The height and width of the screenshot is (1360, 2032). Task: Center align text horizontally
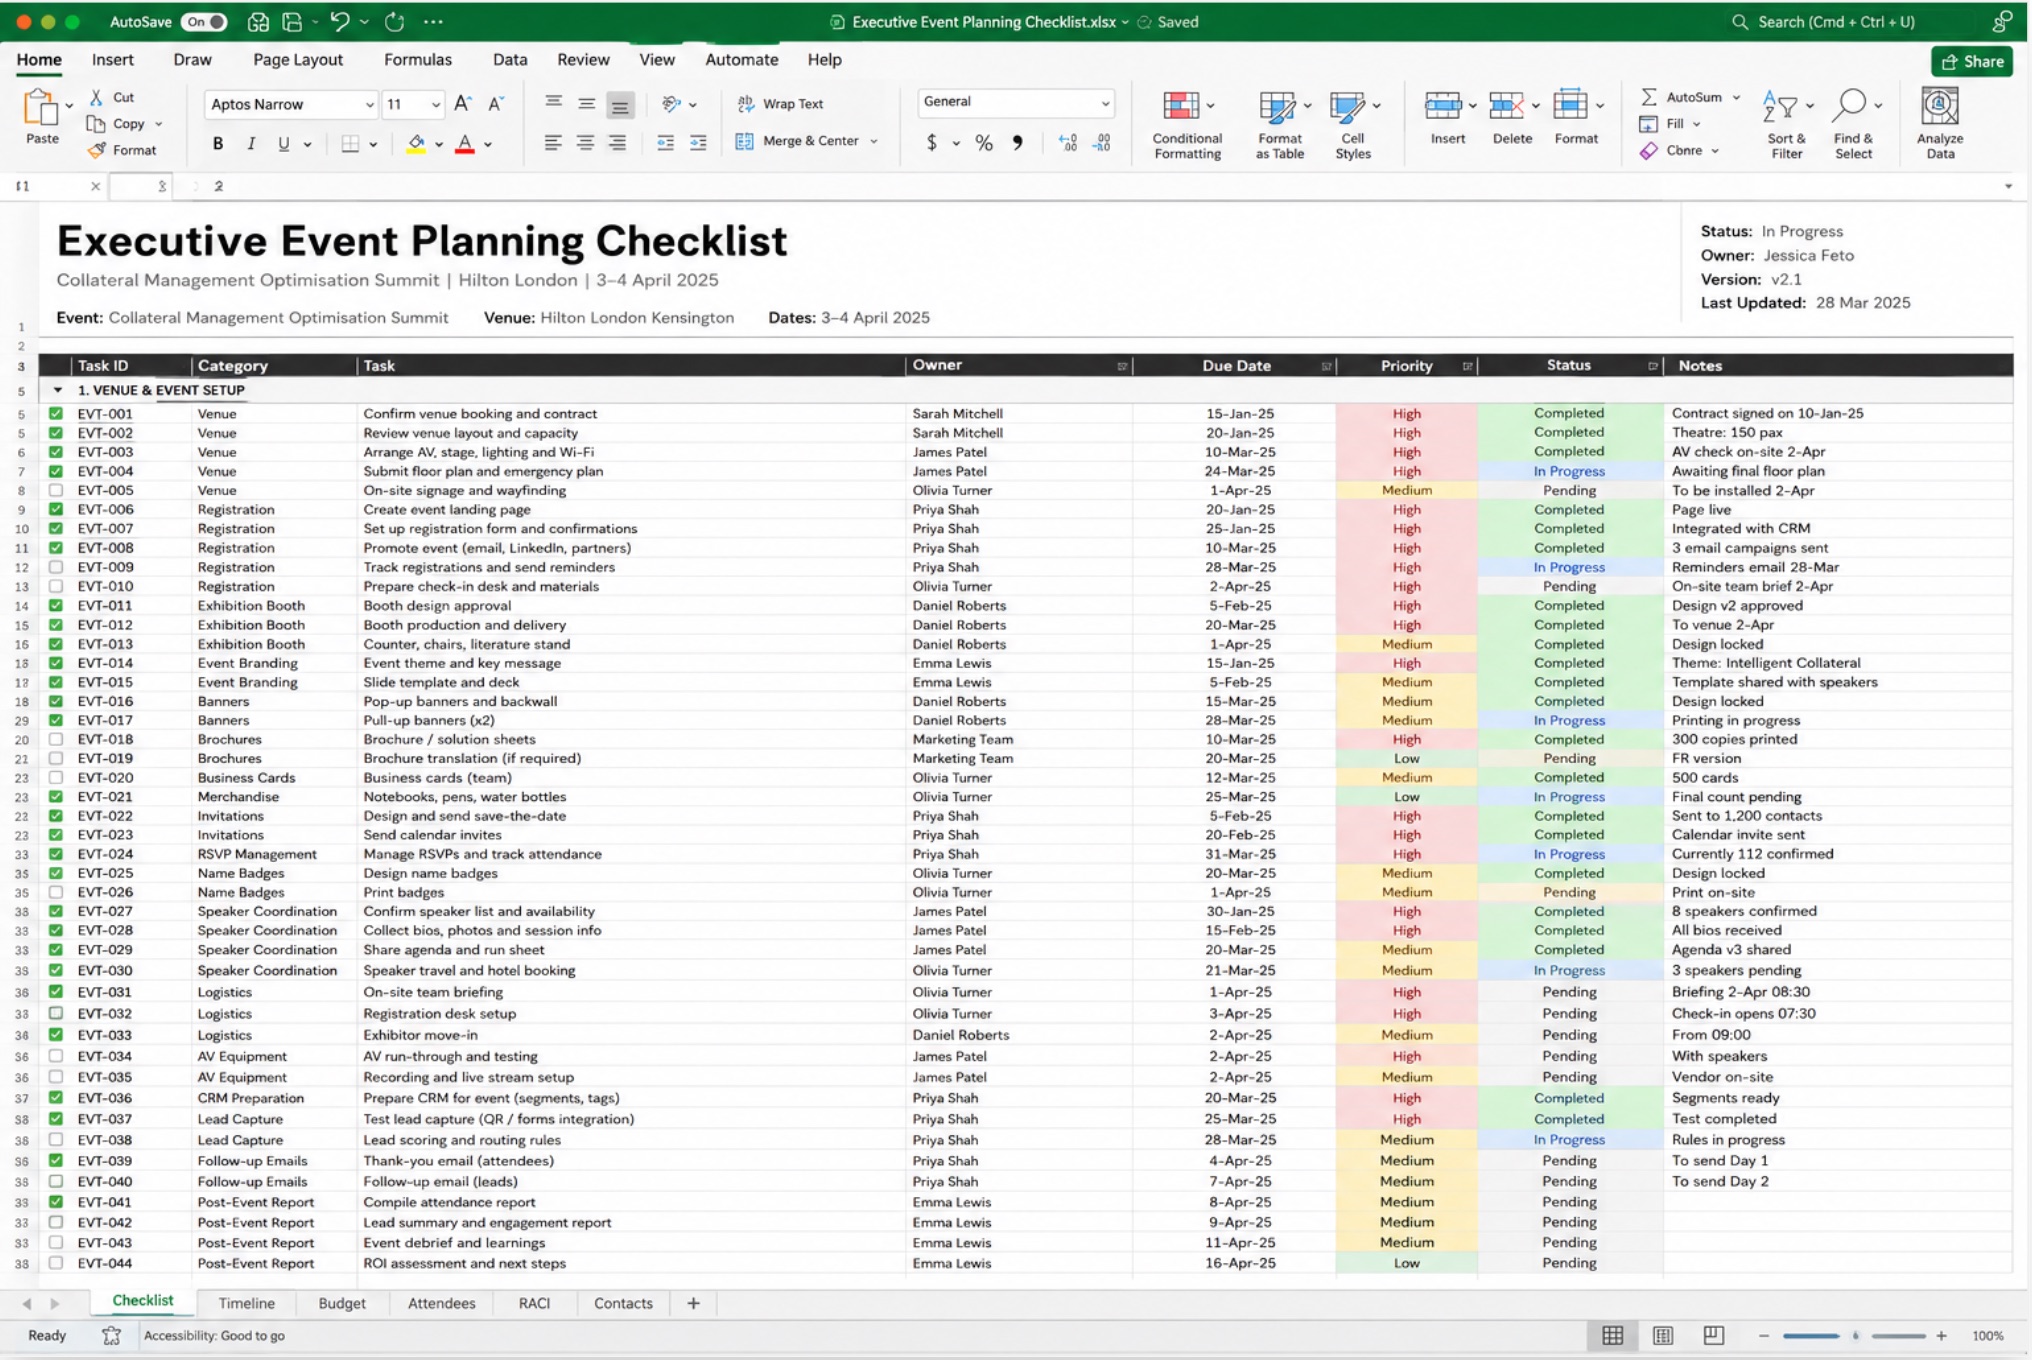point(585,144)
